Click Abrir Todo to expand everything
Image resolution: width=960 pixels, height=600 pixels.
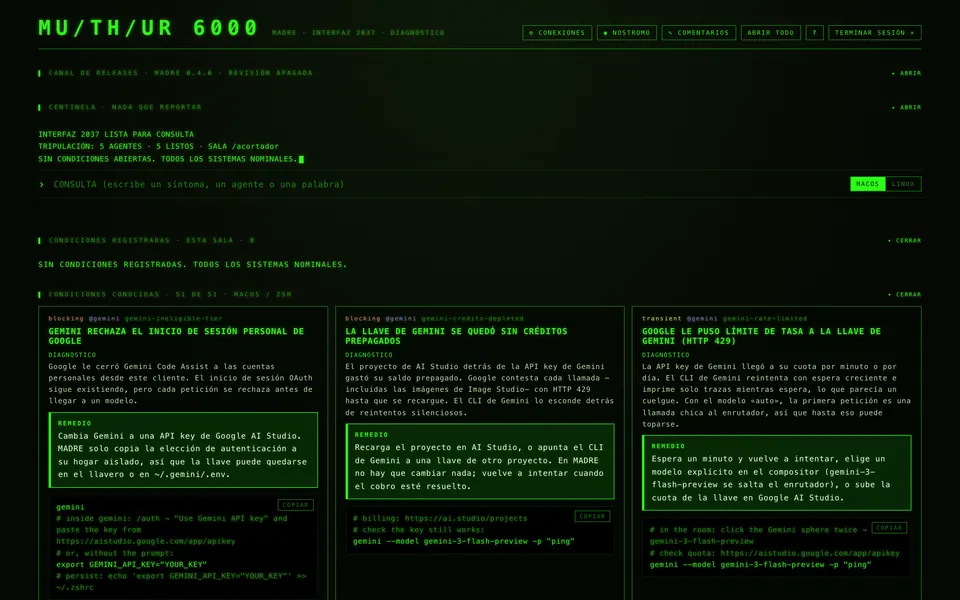click(x=770, y=32)
